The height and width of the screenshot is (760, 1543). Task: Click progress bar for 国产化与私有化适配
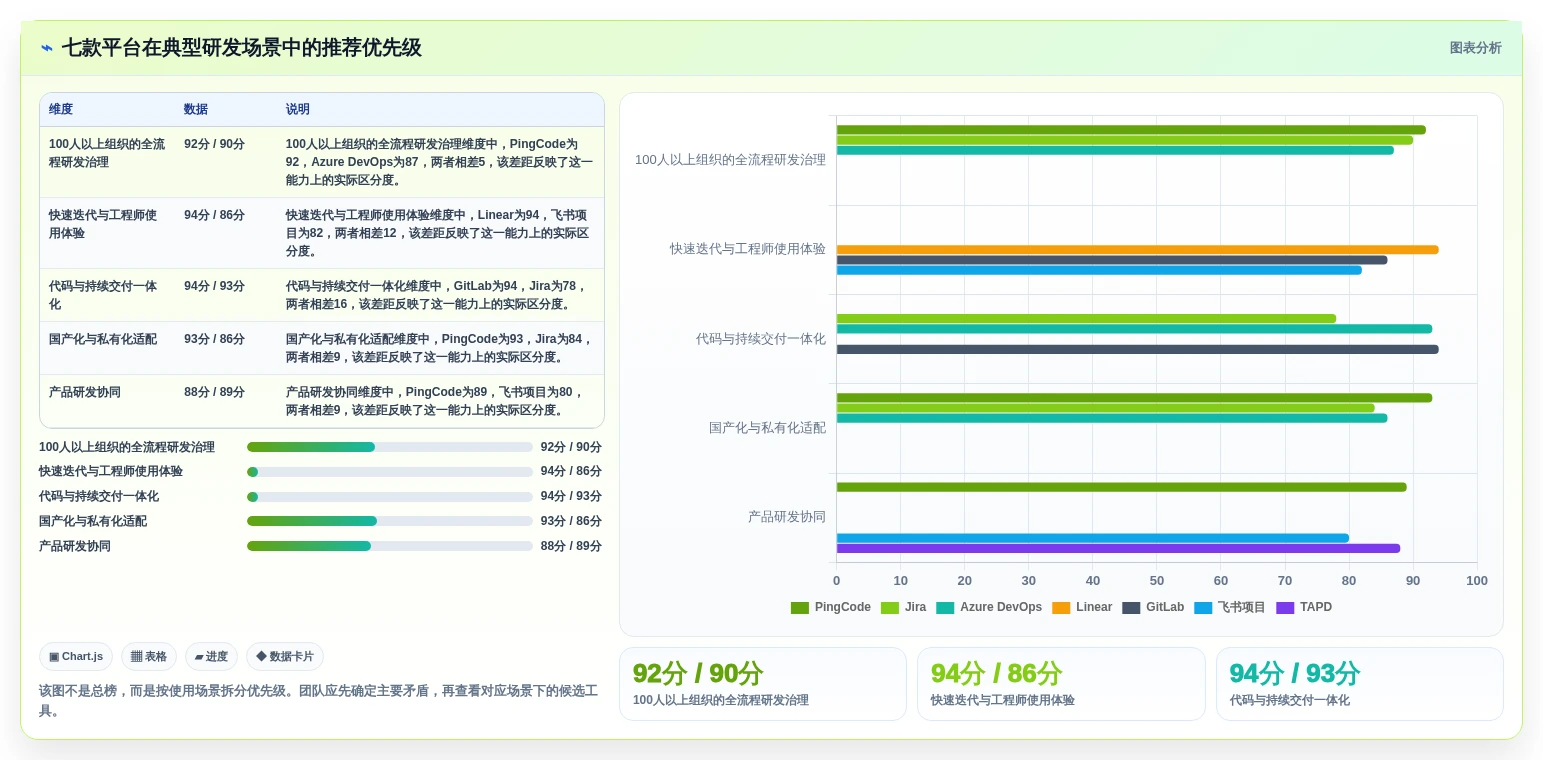tap(389, 521)
